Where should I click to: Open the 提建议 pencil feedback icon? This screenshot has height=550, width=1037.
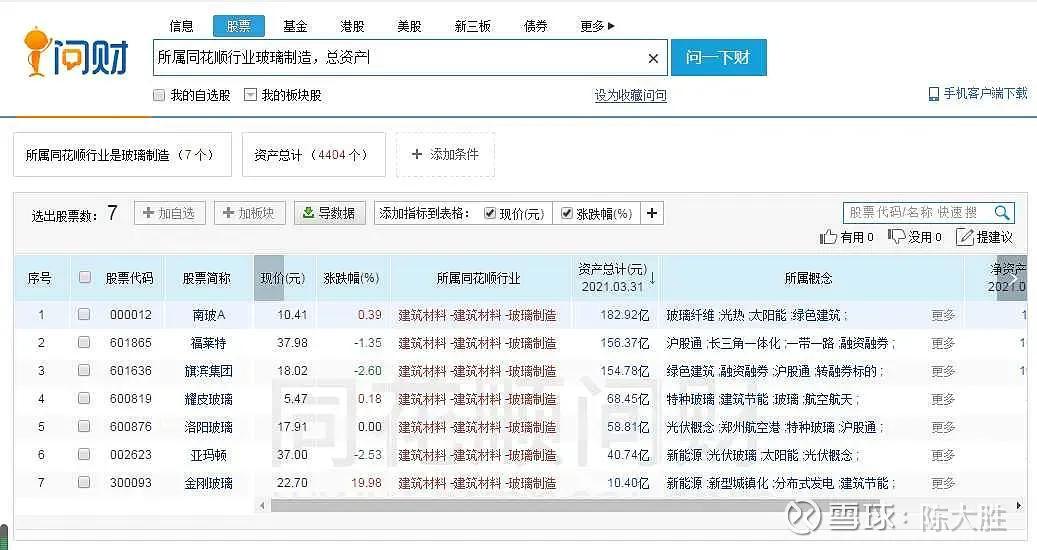(x=964, y=237)
